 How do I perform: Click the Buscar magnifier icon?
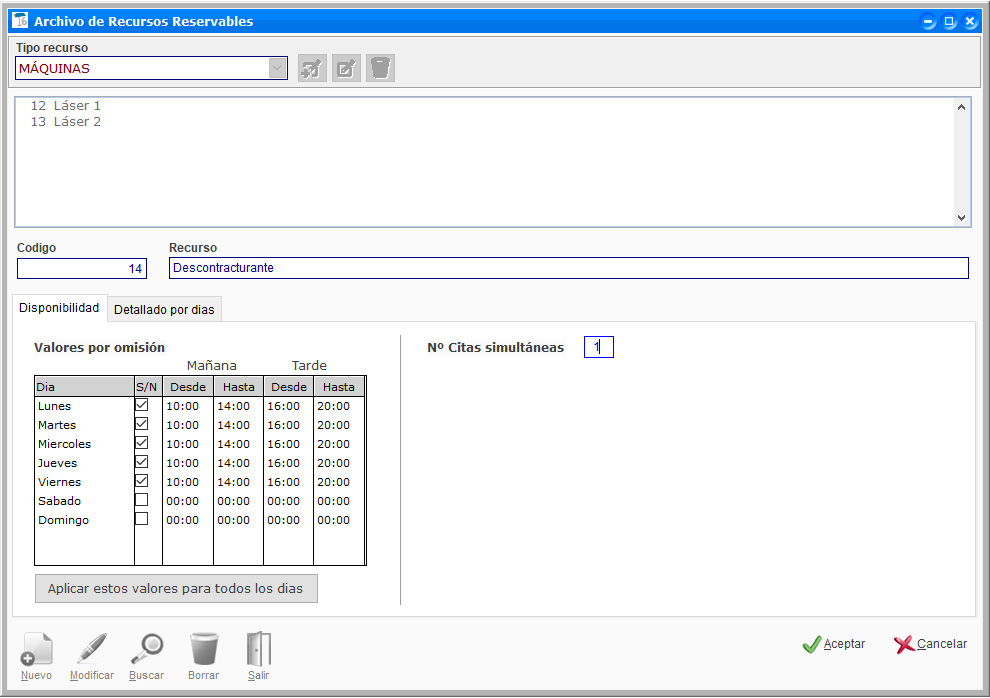click(x=147, y=649)
